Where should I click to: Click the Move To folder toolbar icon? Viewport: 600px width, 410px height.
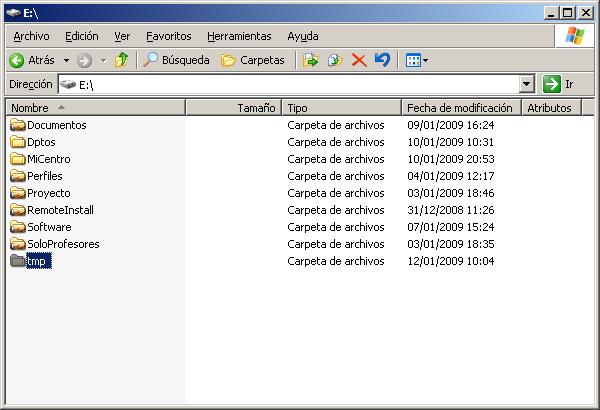click(x=311, y=60)
